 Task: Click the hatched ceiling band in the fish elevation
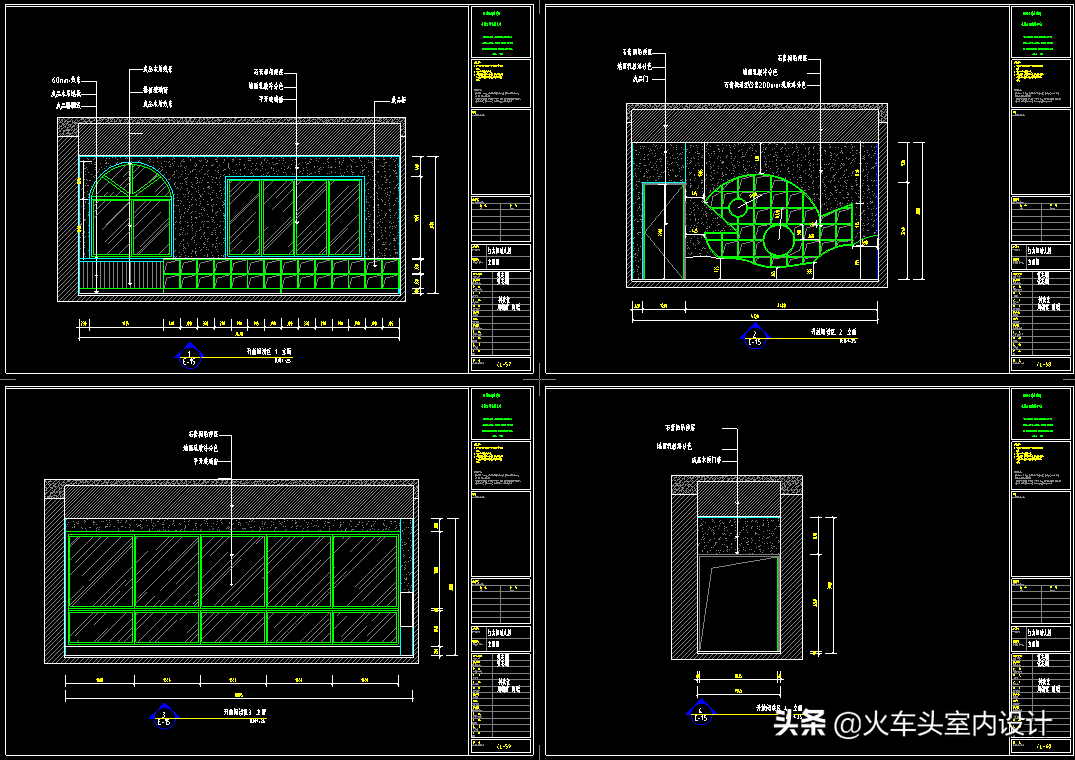757,124
